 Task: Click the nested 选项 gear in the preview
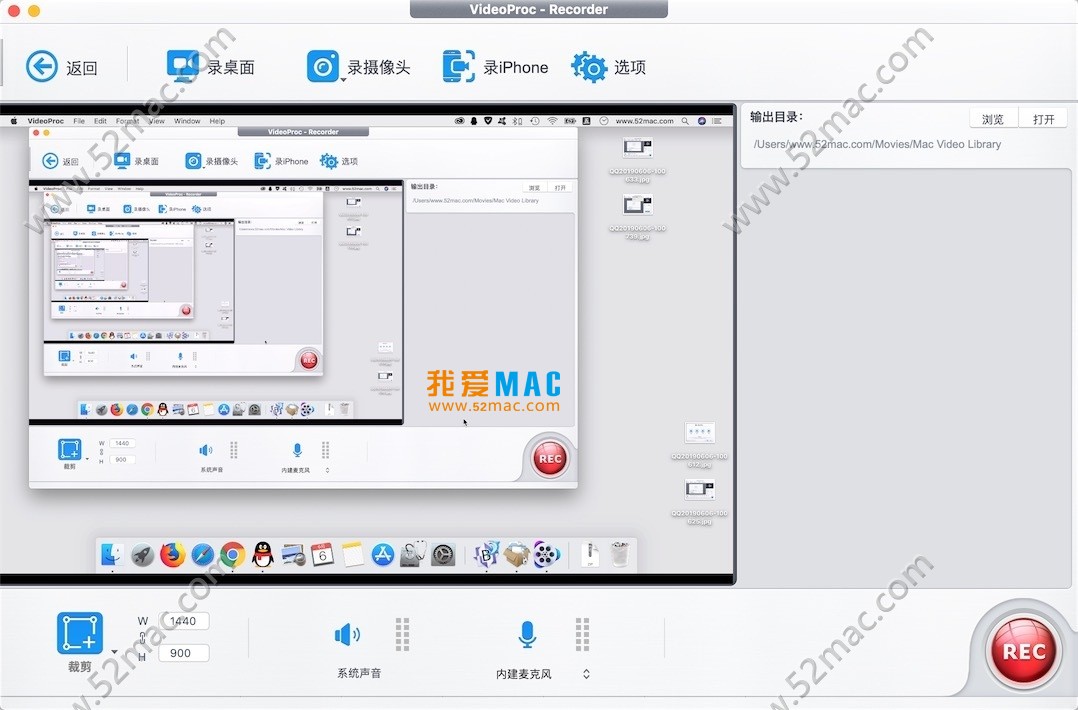coord(329,161)
